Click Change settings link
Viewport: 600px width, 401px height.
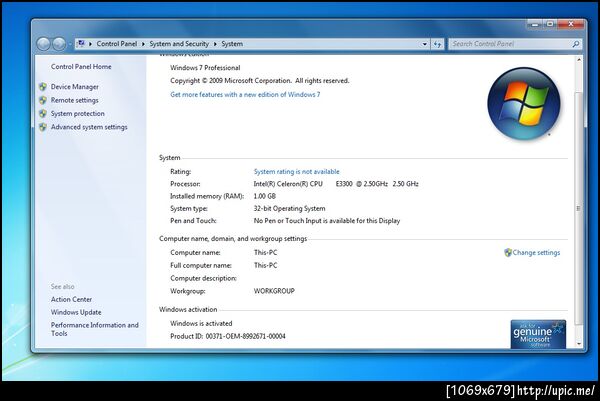(536, 253)
